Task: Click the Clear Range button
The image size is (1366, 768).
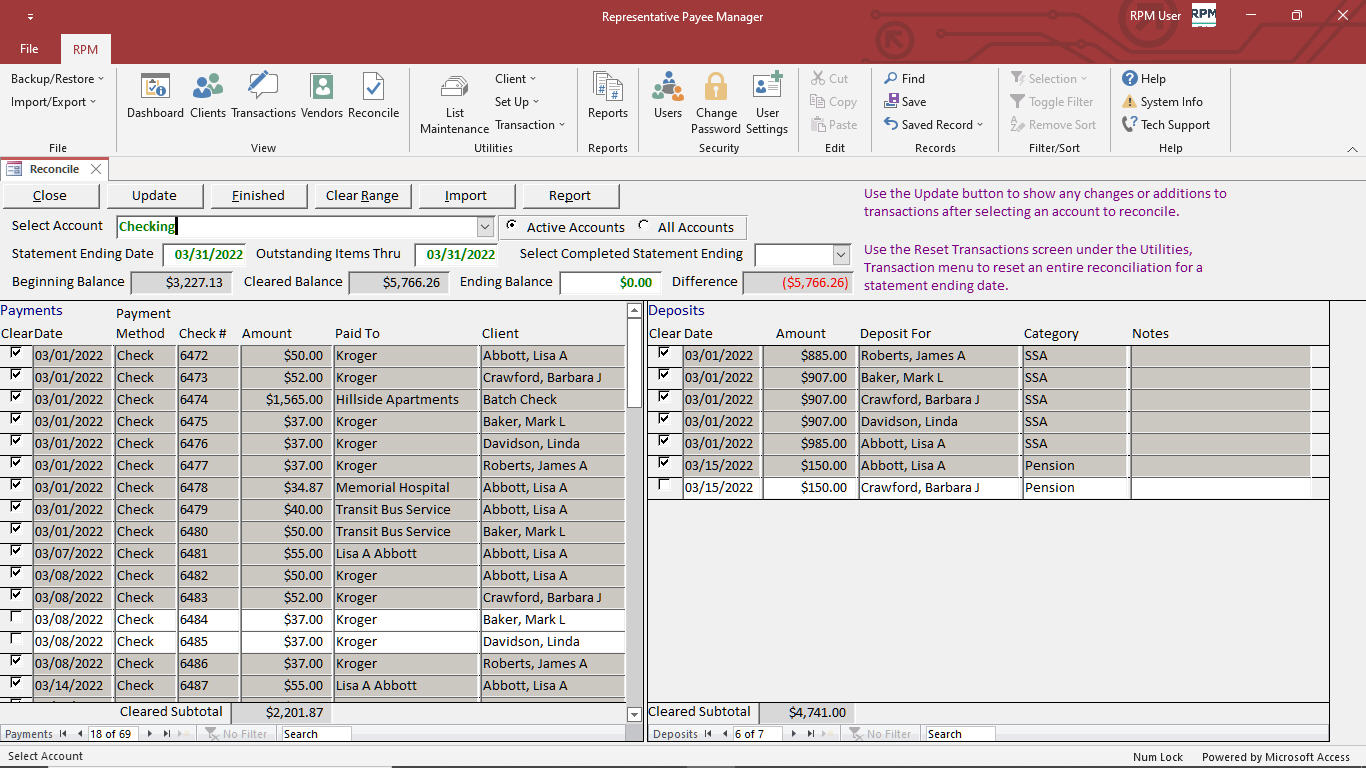Action: click(x=362, y=196)
